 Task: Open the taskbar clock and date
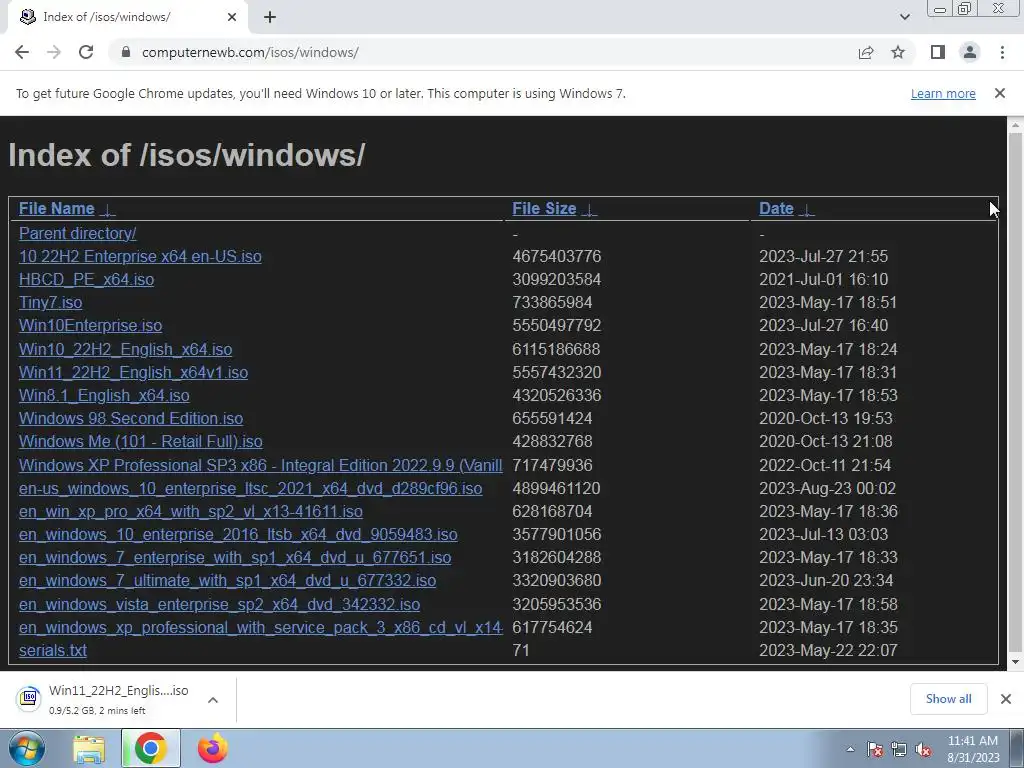click(973, 749)
